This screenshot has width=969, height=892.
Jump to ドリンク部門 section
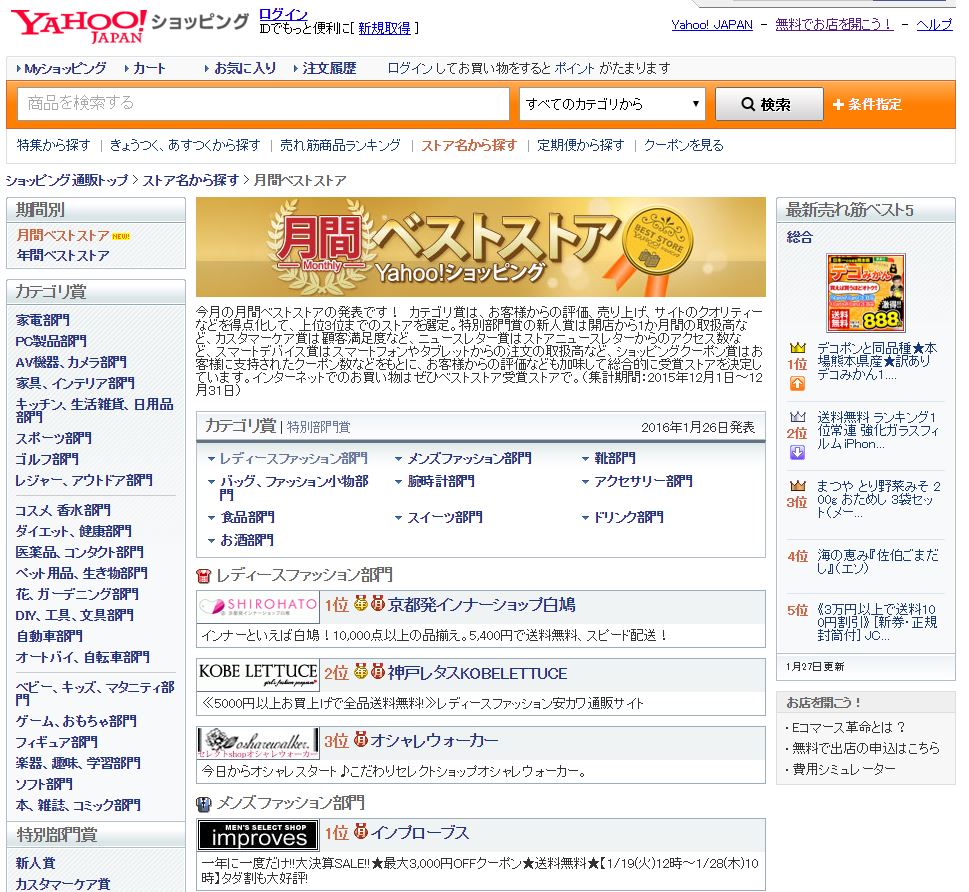click(x=628, y=517)
